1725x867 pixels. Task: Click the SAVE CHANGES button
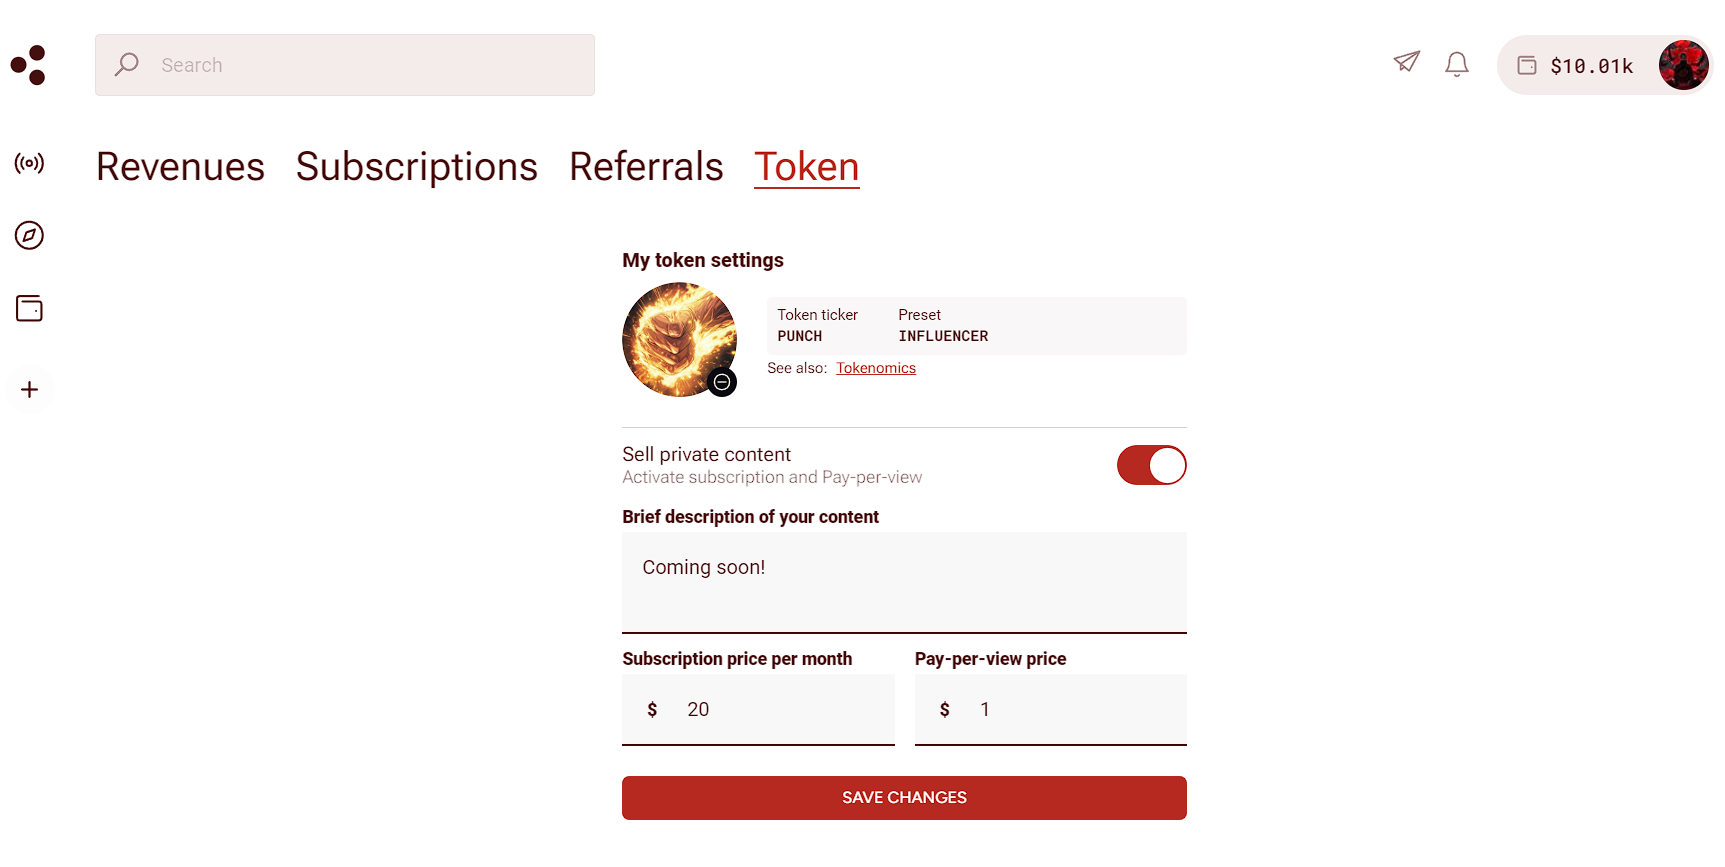coord(904,798)
